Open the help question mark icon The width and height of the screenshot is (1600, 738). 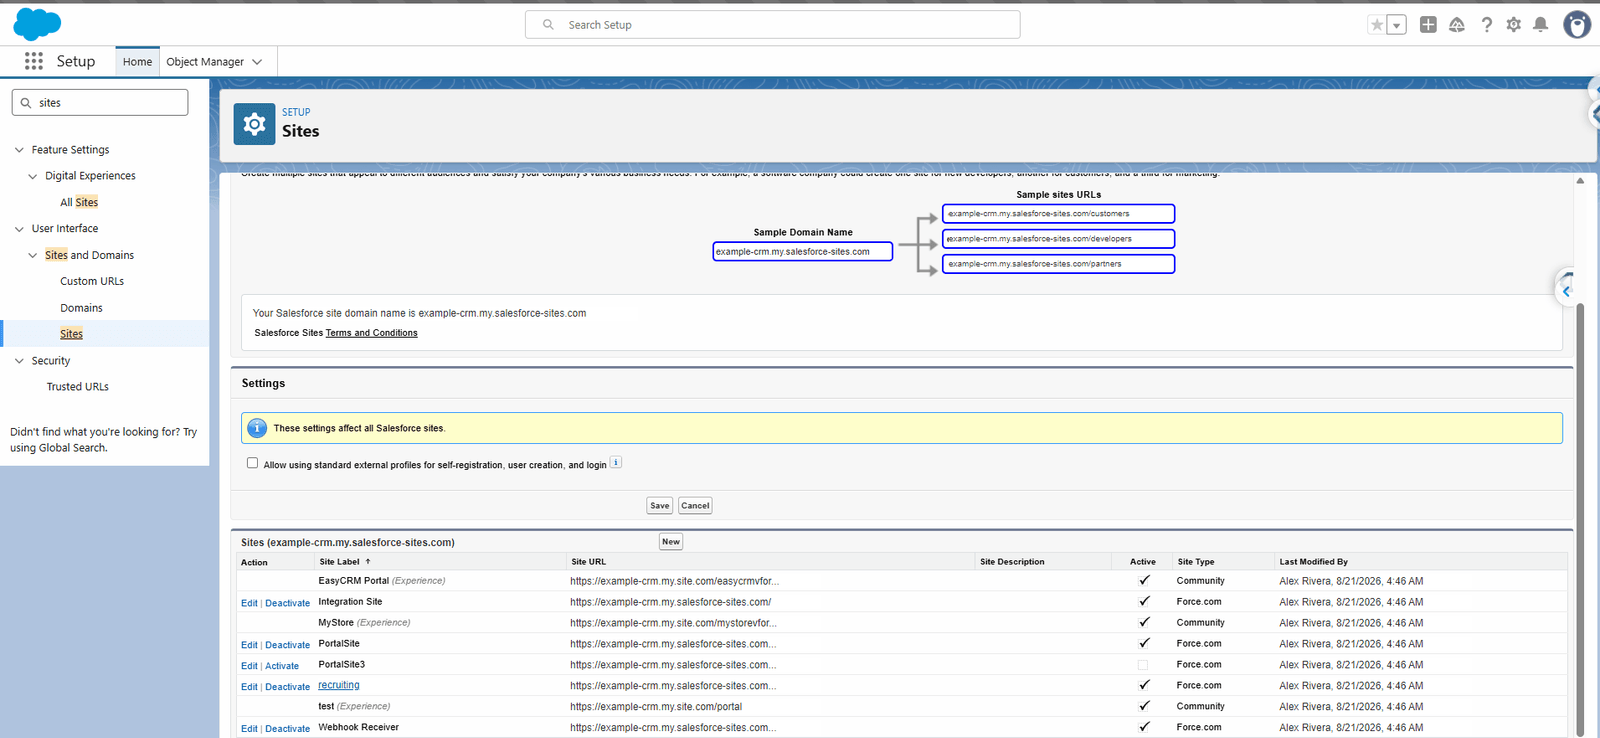click(x=1487, y=25)
